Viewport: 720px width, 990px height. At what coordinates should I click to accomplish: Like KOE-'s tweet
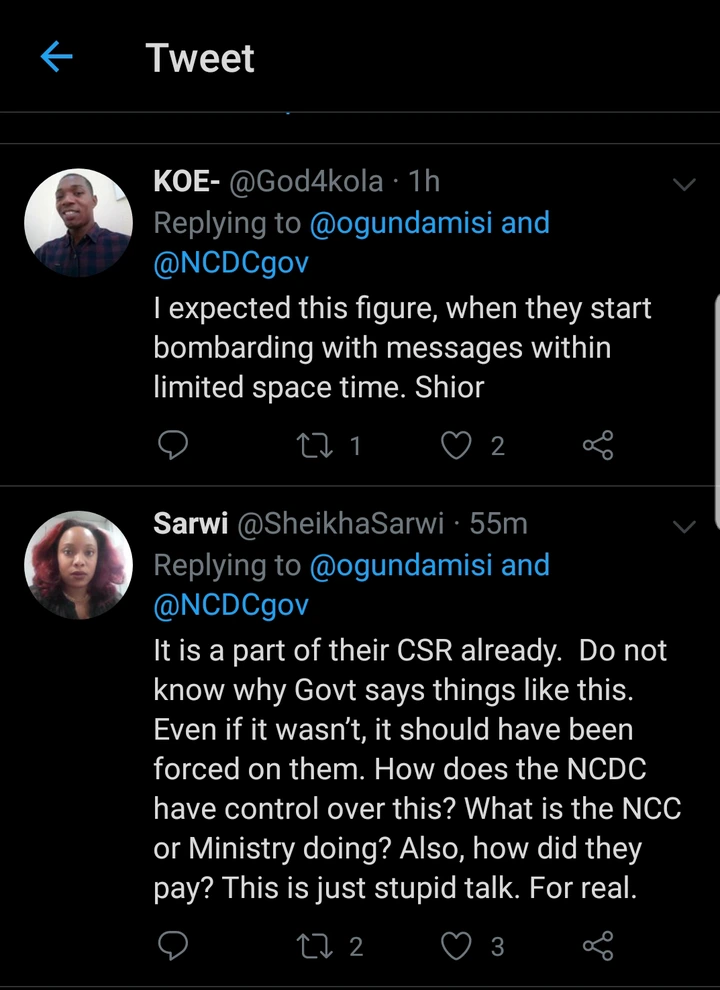pos(457,446)
